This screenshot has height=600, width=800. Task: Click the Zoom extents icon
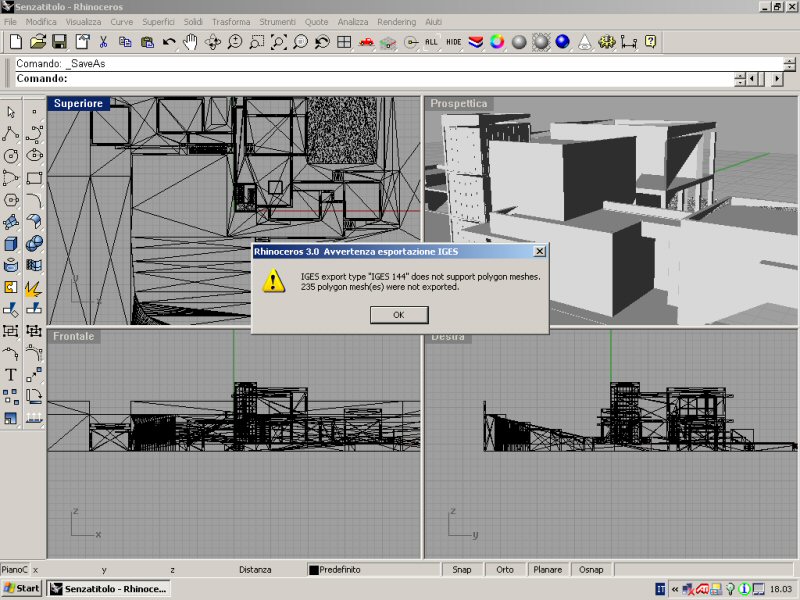click(279, 42)
